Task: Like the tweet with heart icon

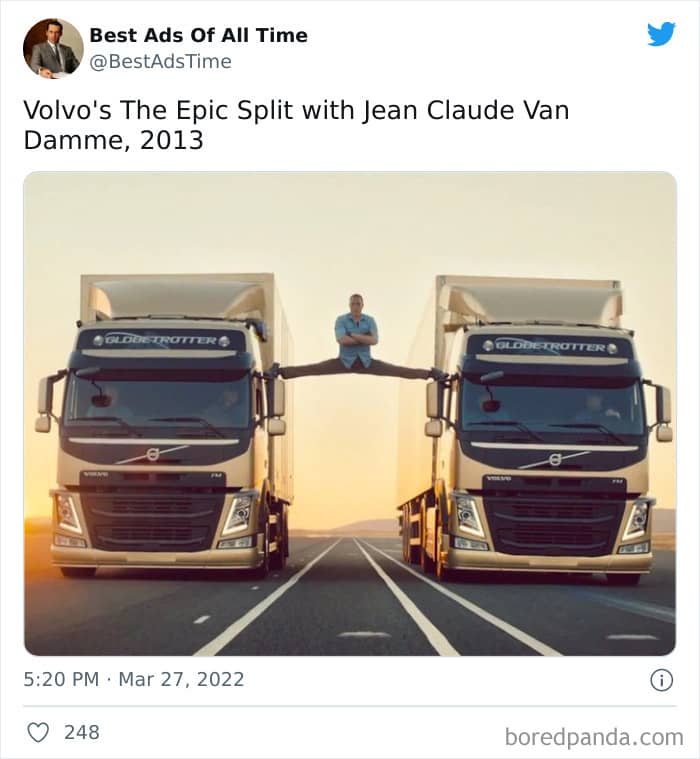Action: coord(38,732)
